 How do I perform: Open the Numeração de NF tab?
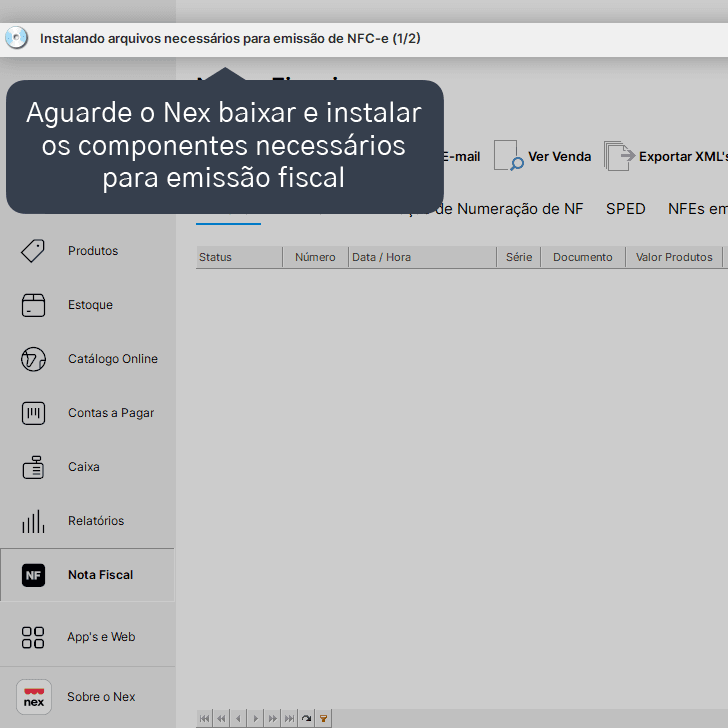(x=508, y=209)
